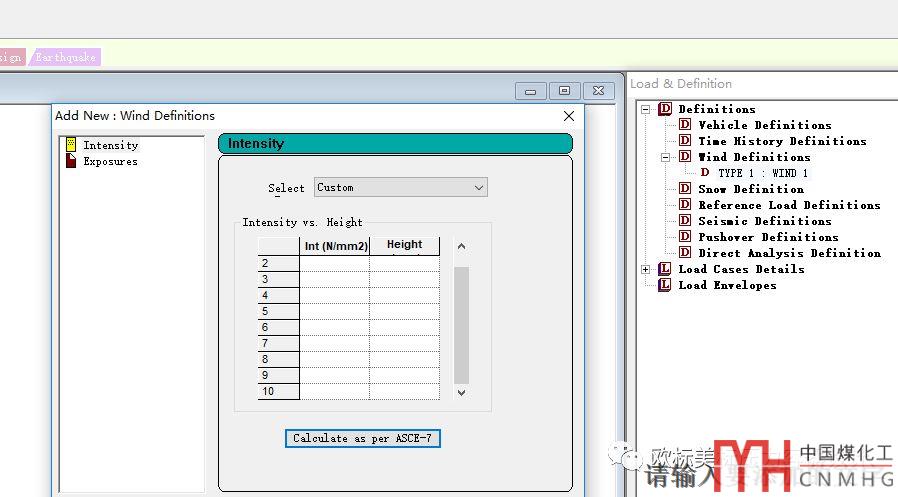Close the Add New Wind Definitions dialog
The width and height of the screenshot is (898, 497).
tap(569, 116)
